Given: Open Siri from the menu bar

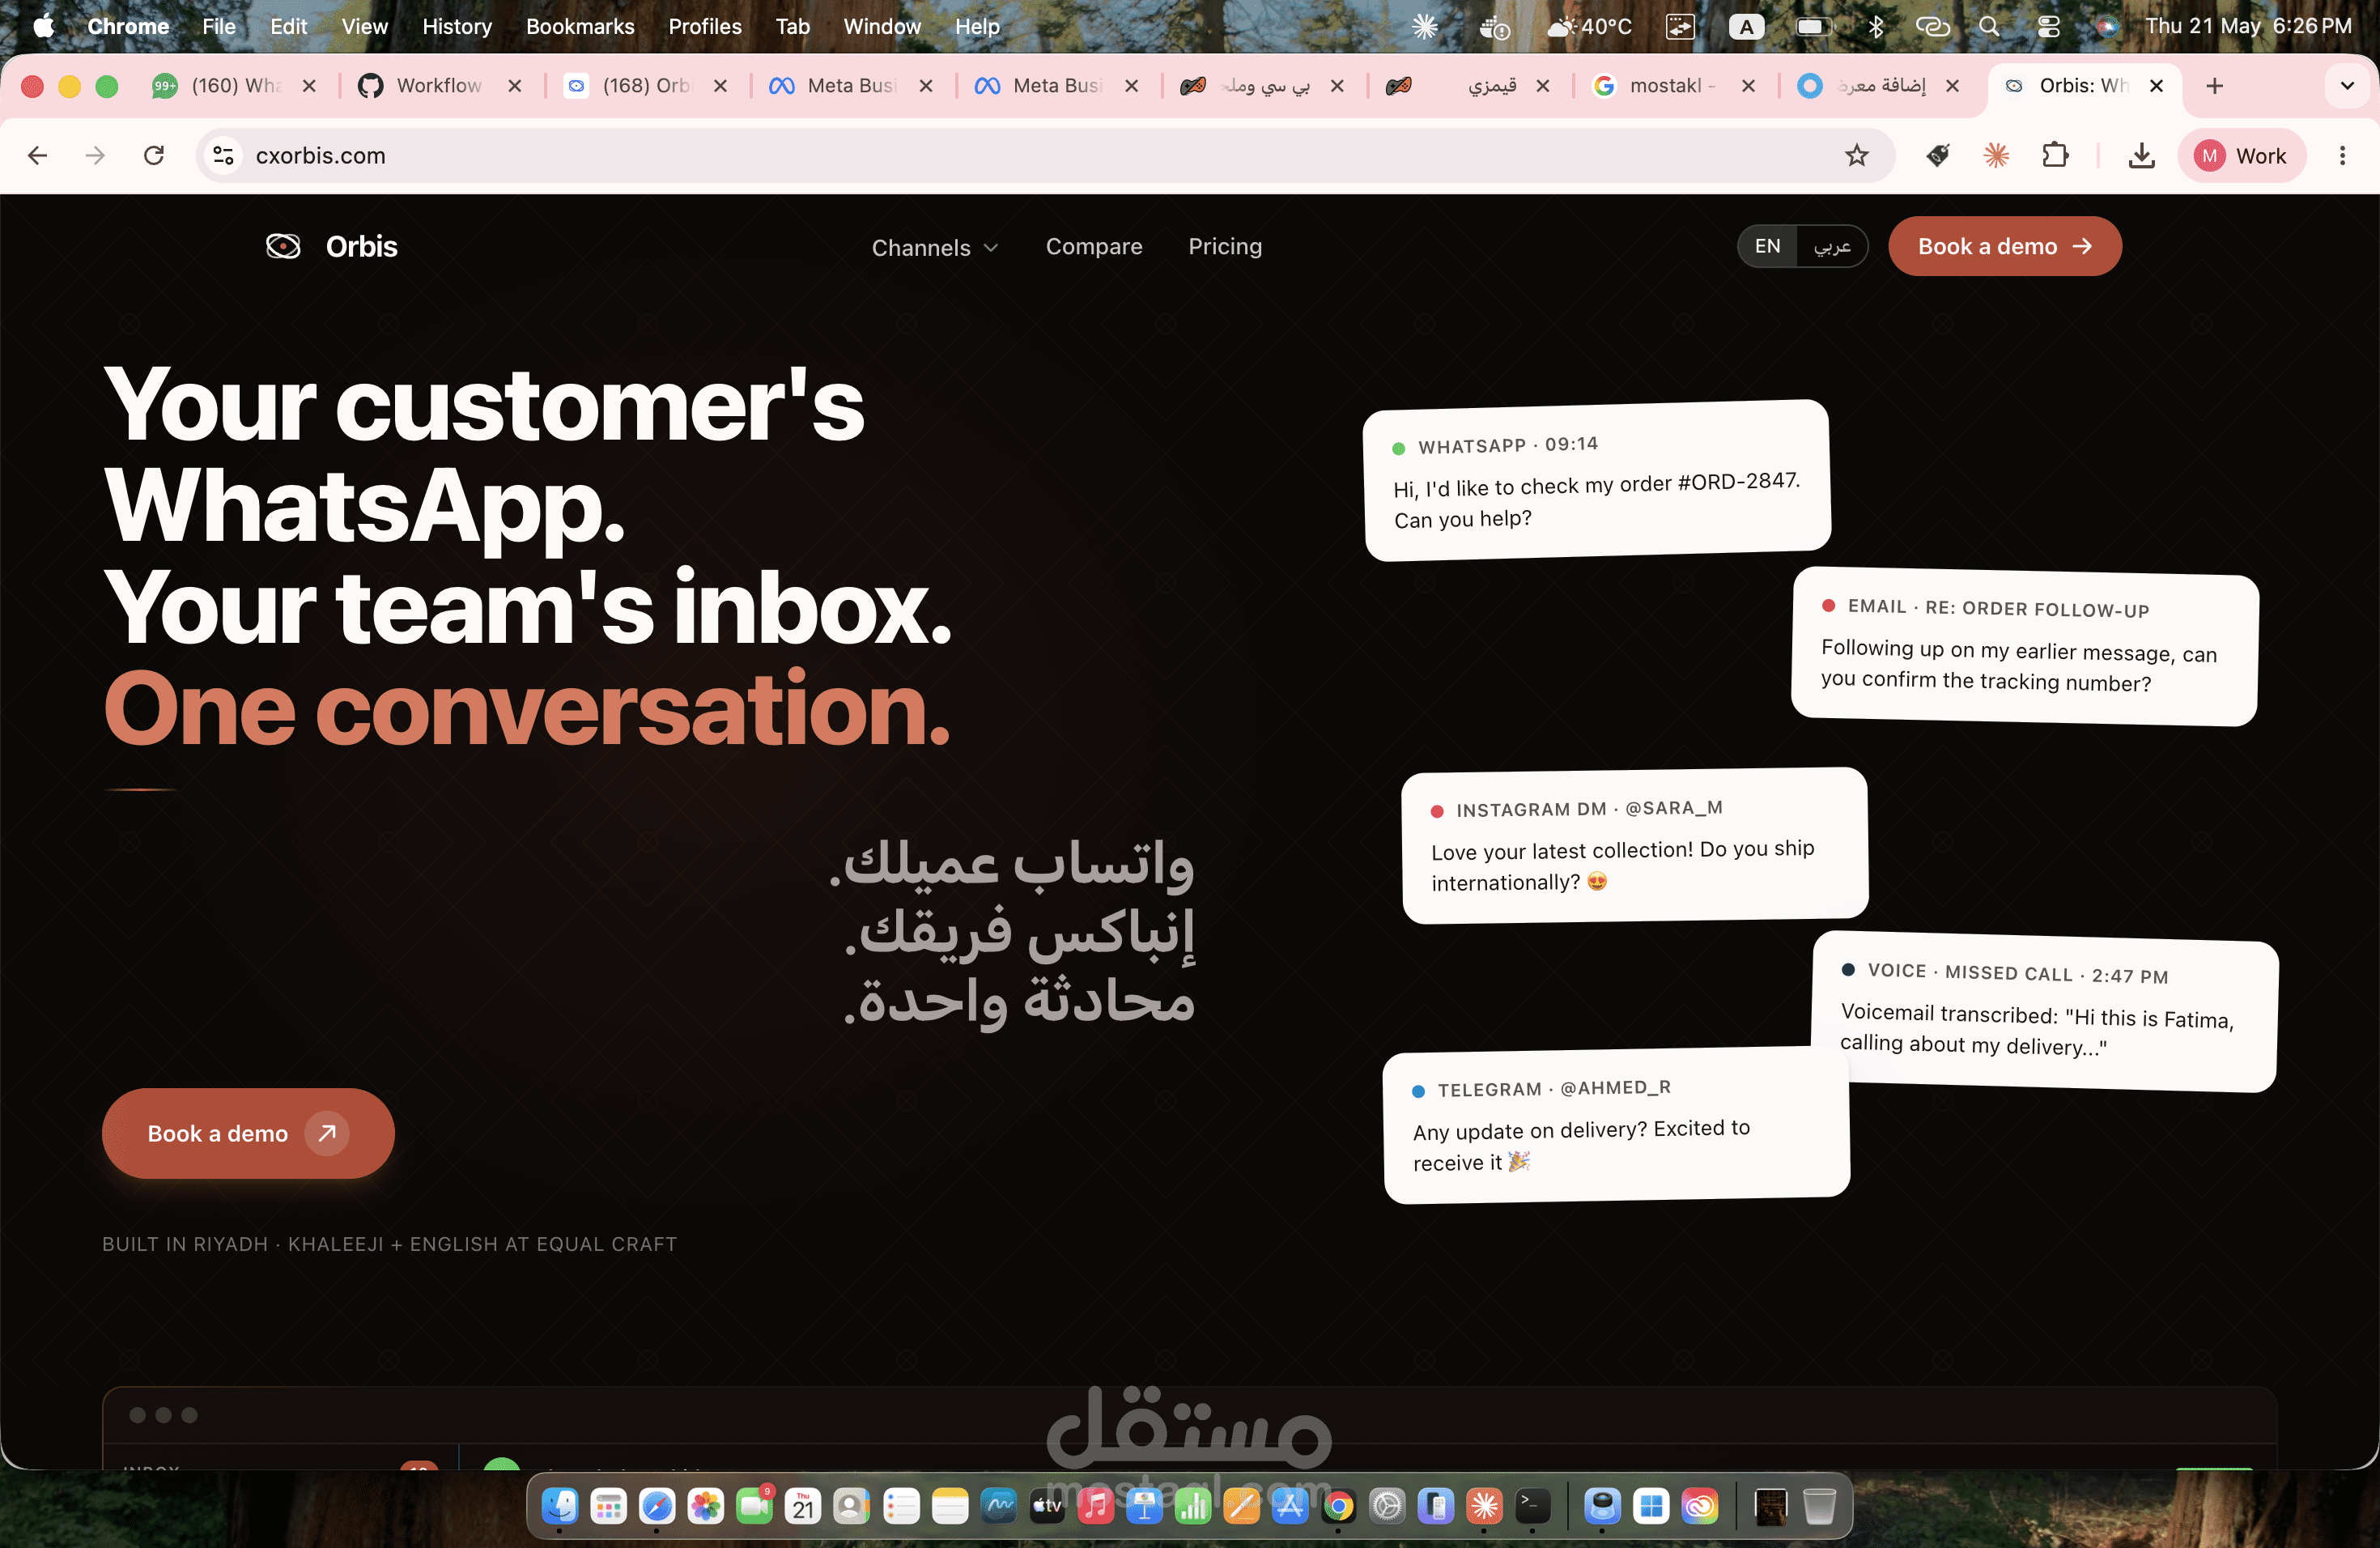Looking at the screenshot, I should [x=2106, y=26].
